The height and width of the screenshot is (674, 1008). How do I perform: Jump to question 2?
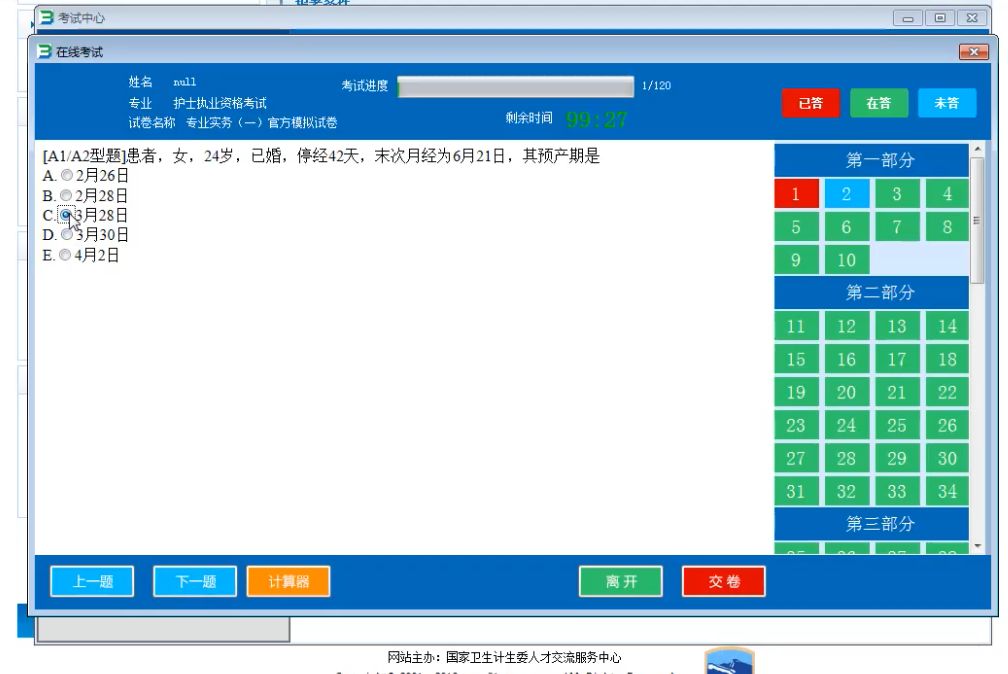point(847,194)
